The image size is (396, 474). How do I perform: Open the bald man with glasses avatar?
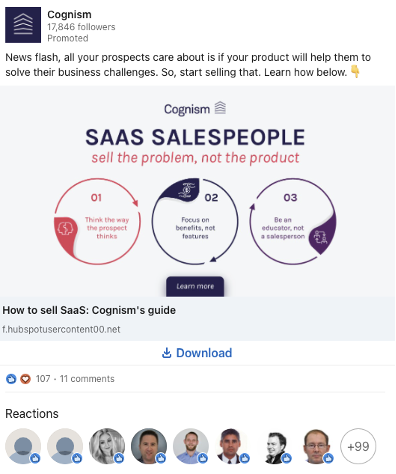pos(316,446)
